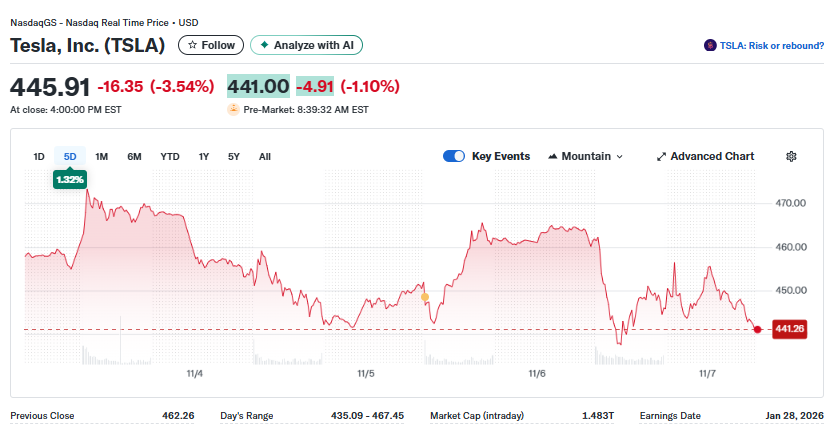
Task: Show the 1Y price history
Action: coord(204,156)
